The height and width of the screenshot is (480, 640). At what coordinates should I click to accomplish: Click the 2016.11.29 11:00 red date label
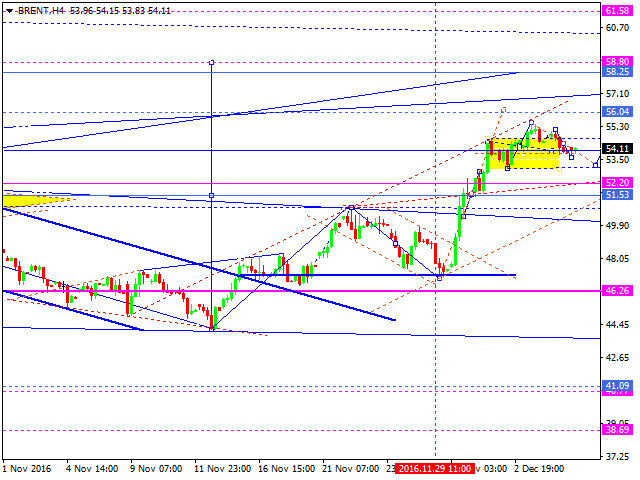435,469
